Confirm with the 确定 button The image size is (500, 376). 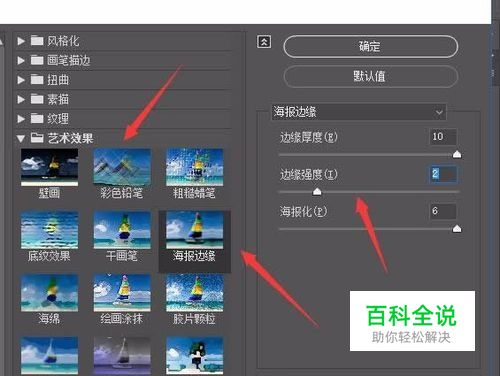(371, 47)
